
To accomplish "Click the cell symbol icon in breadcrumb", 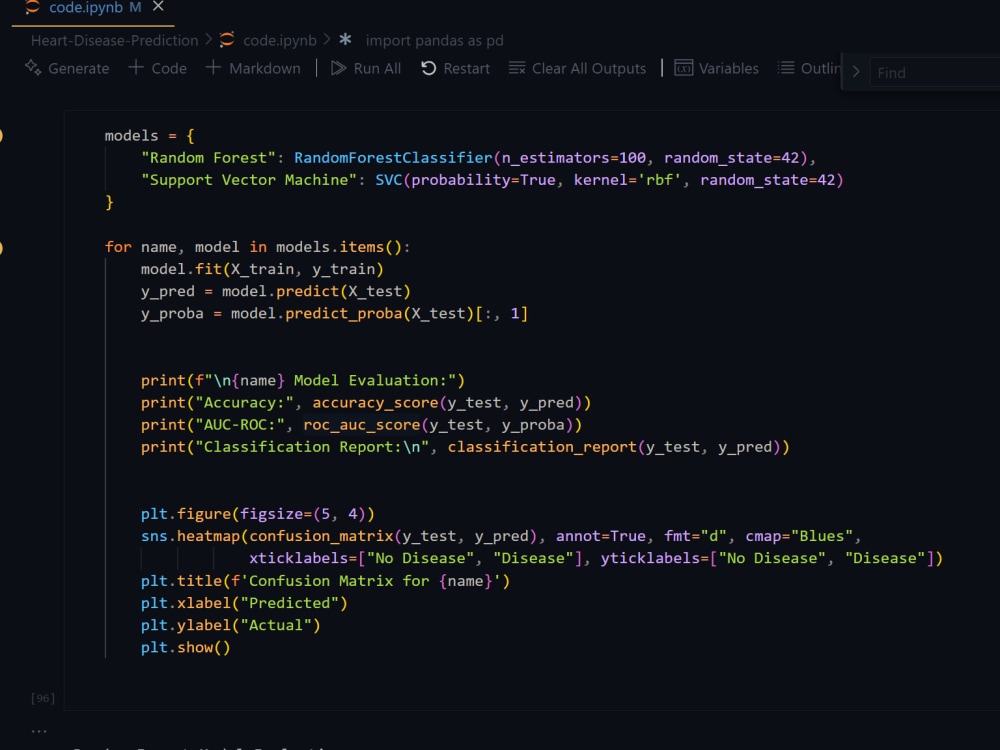I will pyautogui.click(x=345, y=40).
